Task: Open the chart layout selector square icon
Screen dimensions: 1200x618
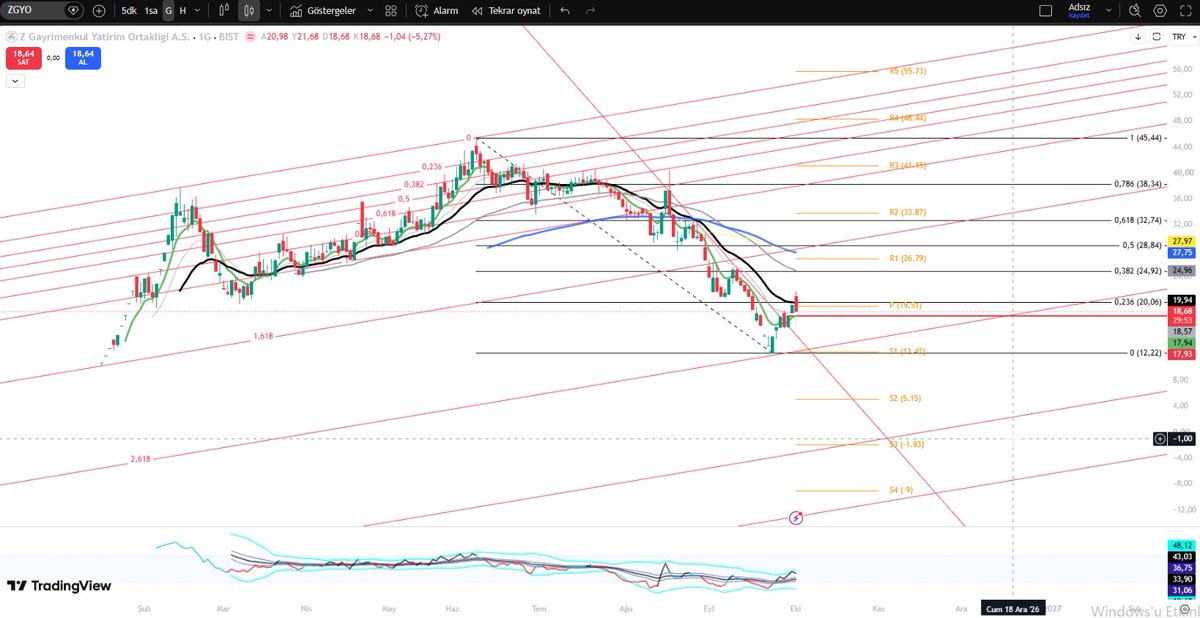Action: click(1046, 11)
